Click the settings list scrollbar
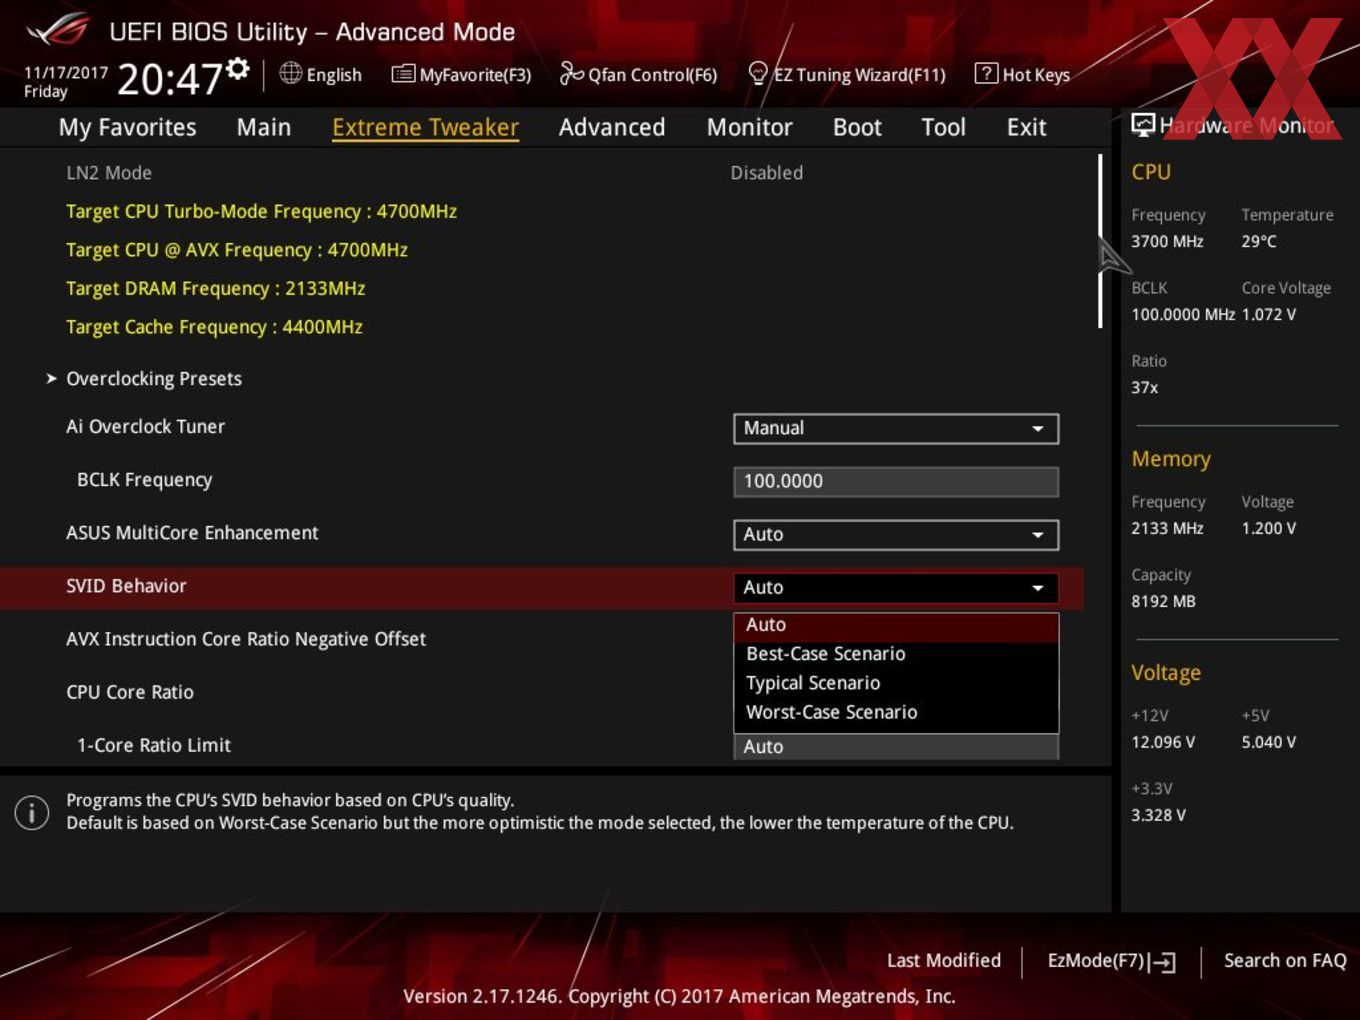The width and height of the screenshot is (1360, 1020). [x=1100, y=240]
